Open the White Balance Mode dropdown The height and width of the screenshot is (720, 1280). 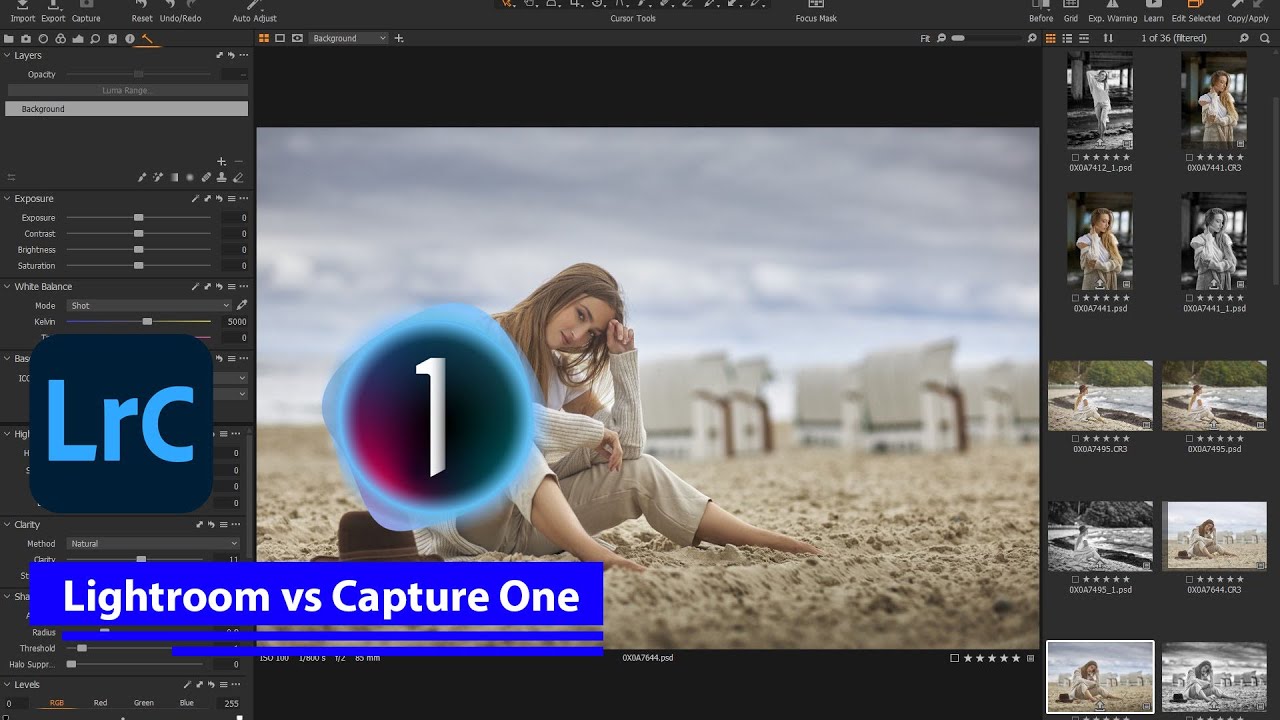pyautogui.click(x=149, y=305)
